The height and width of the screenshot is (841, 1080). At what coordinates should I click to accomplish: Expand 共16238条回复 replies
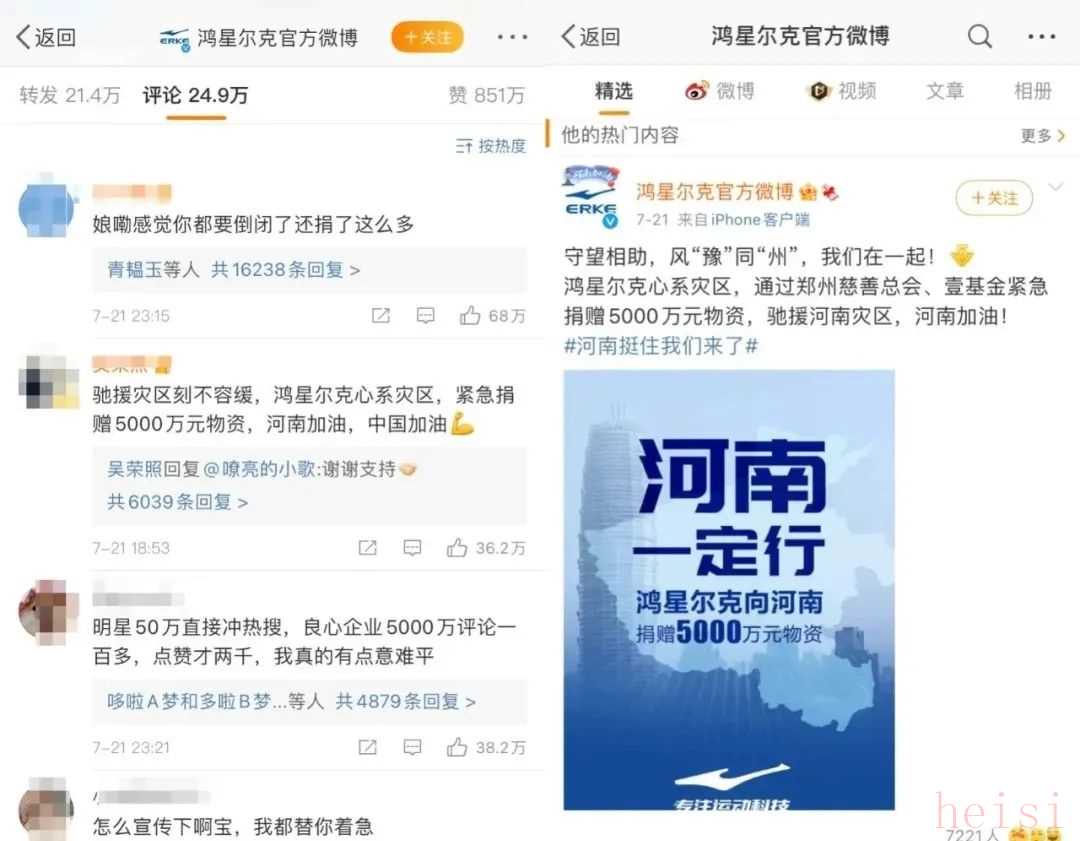tap(286, 270)
